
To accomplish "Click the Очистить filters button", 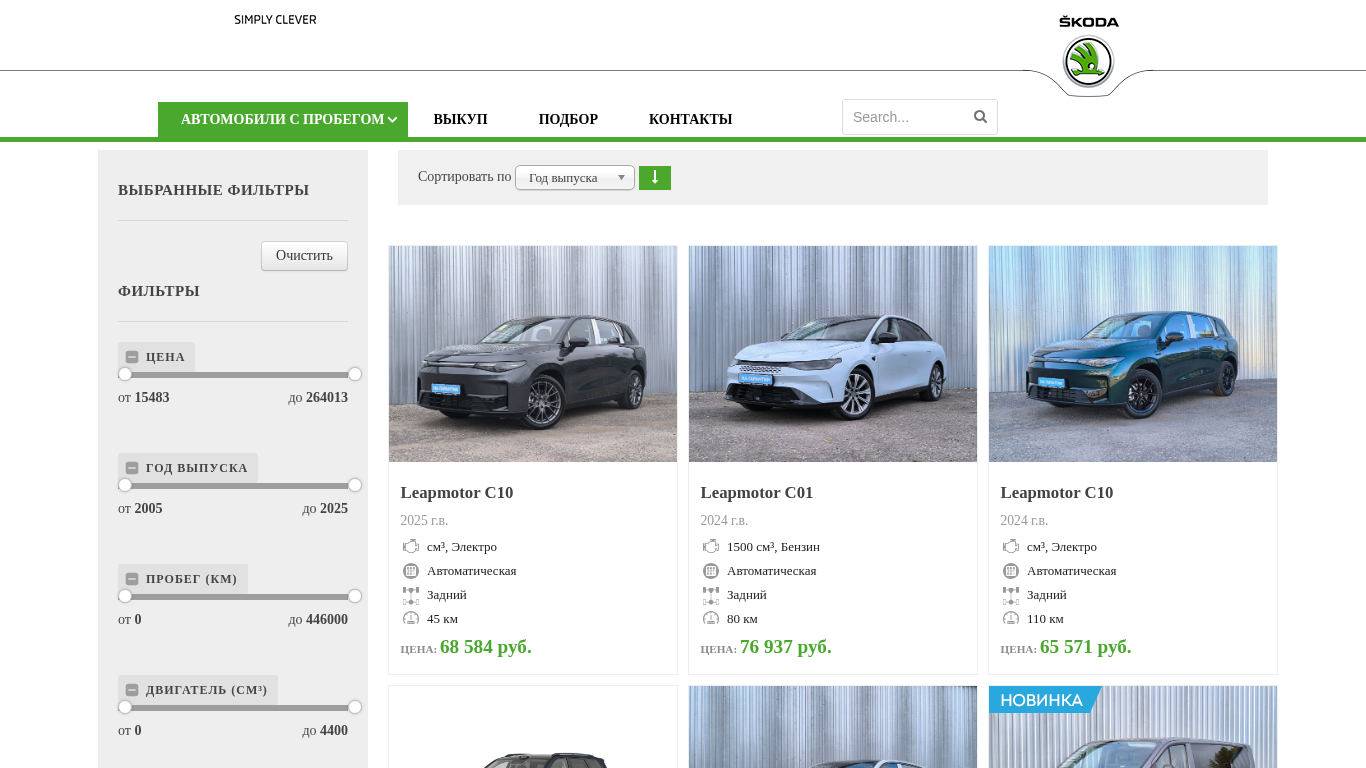I will (x=304, y=256).
